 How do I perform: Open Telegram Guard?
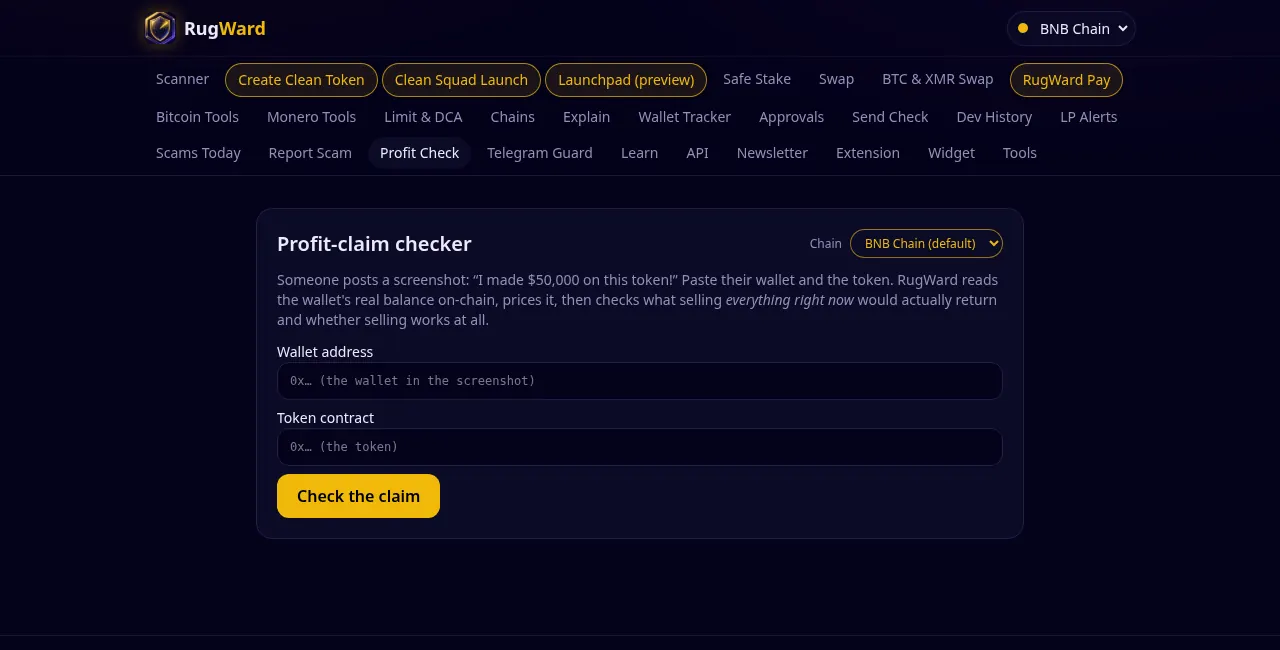click(x=540, y=153)
